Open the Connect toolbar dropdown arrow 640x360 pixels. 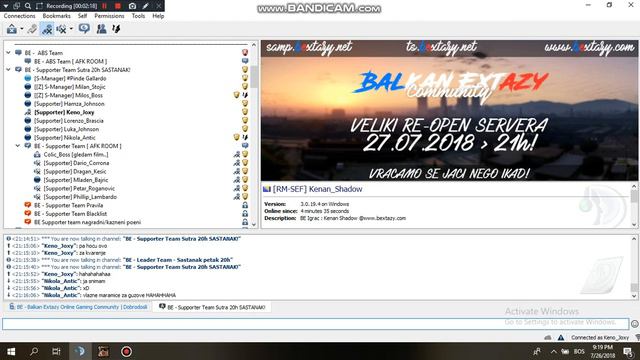point(22,29)
